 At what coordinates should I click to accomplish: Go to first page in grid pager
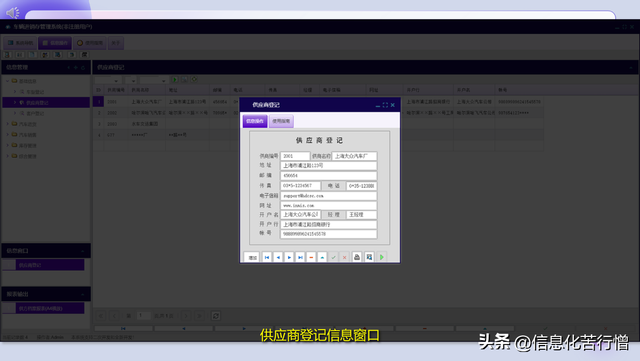point(101,316)
